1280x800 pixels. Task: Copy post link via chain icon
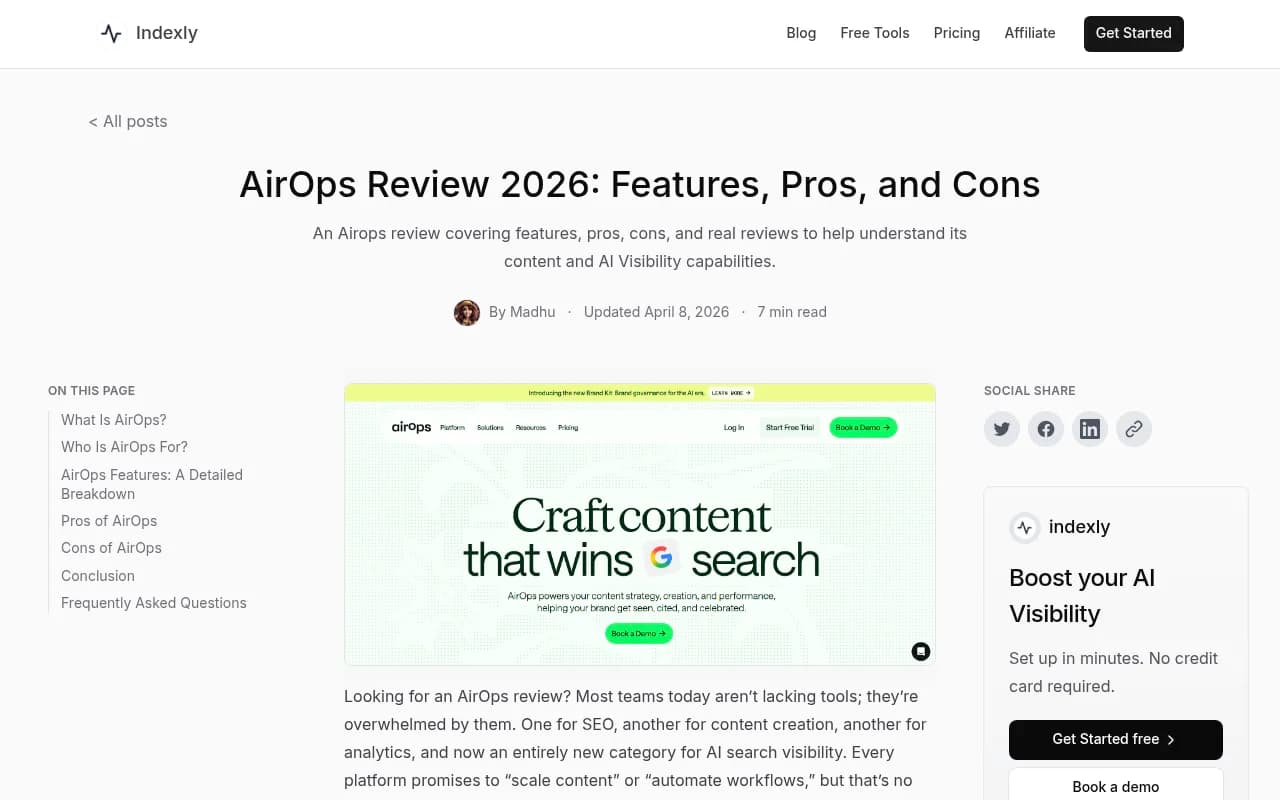point(1134,429)
